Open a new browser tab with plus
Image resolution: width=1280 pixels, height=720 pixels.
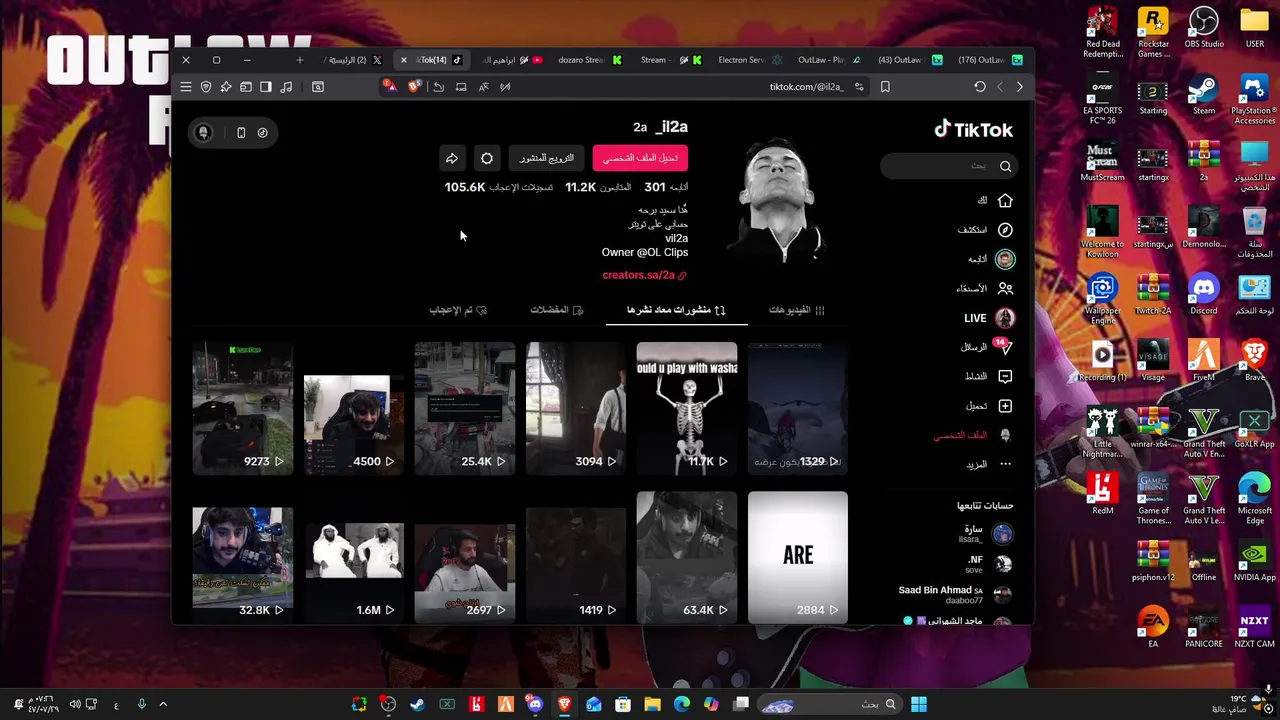(299, 60)
